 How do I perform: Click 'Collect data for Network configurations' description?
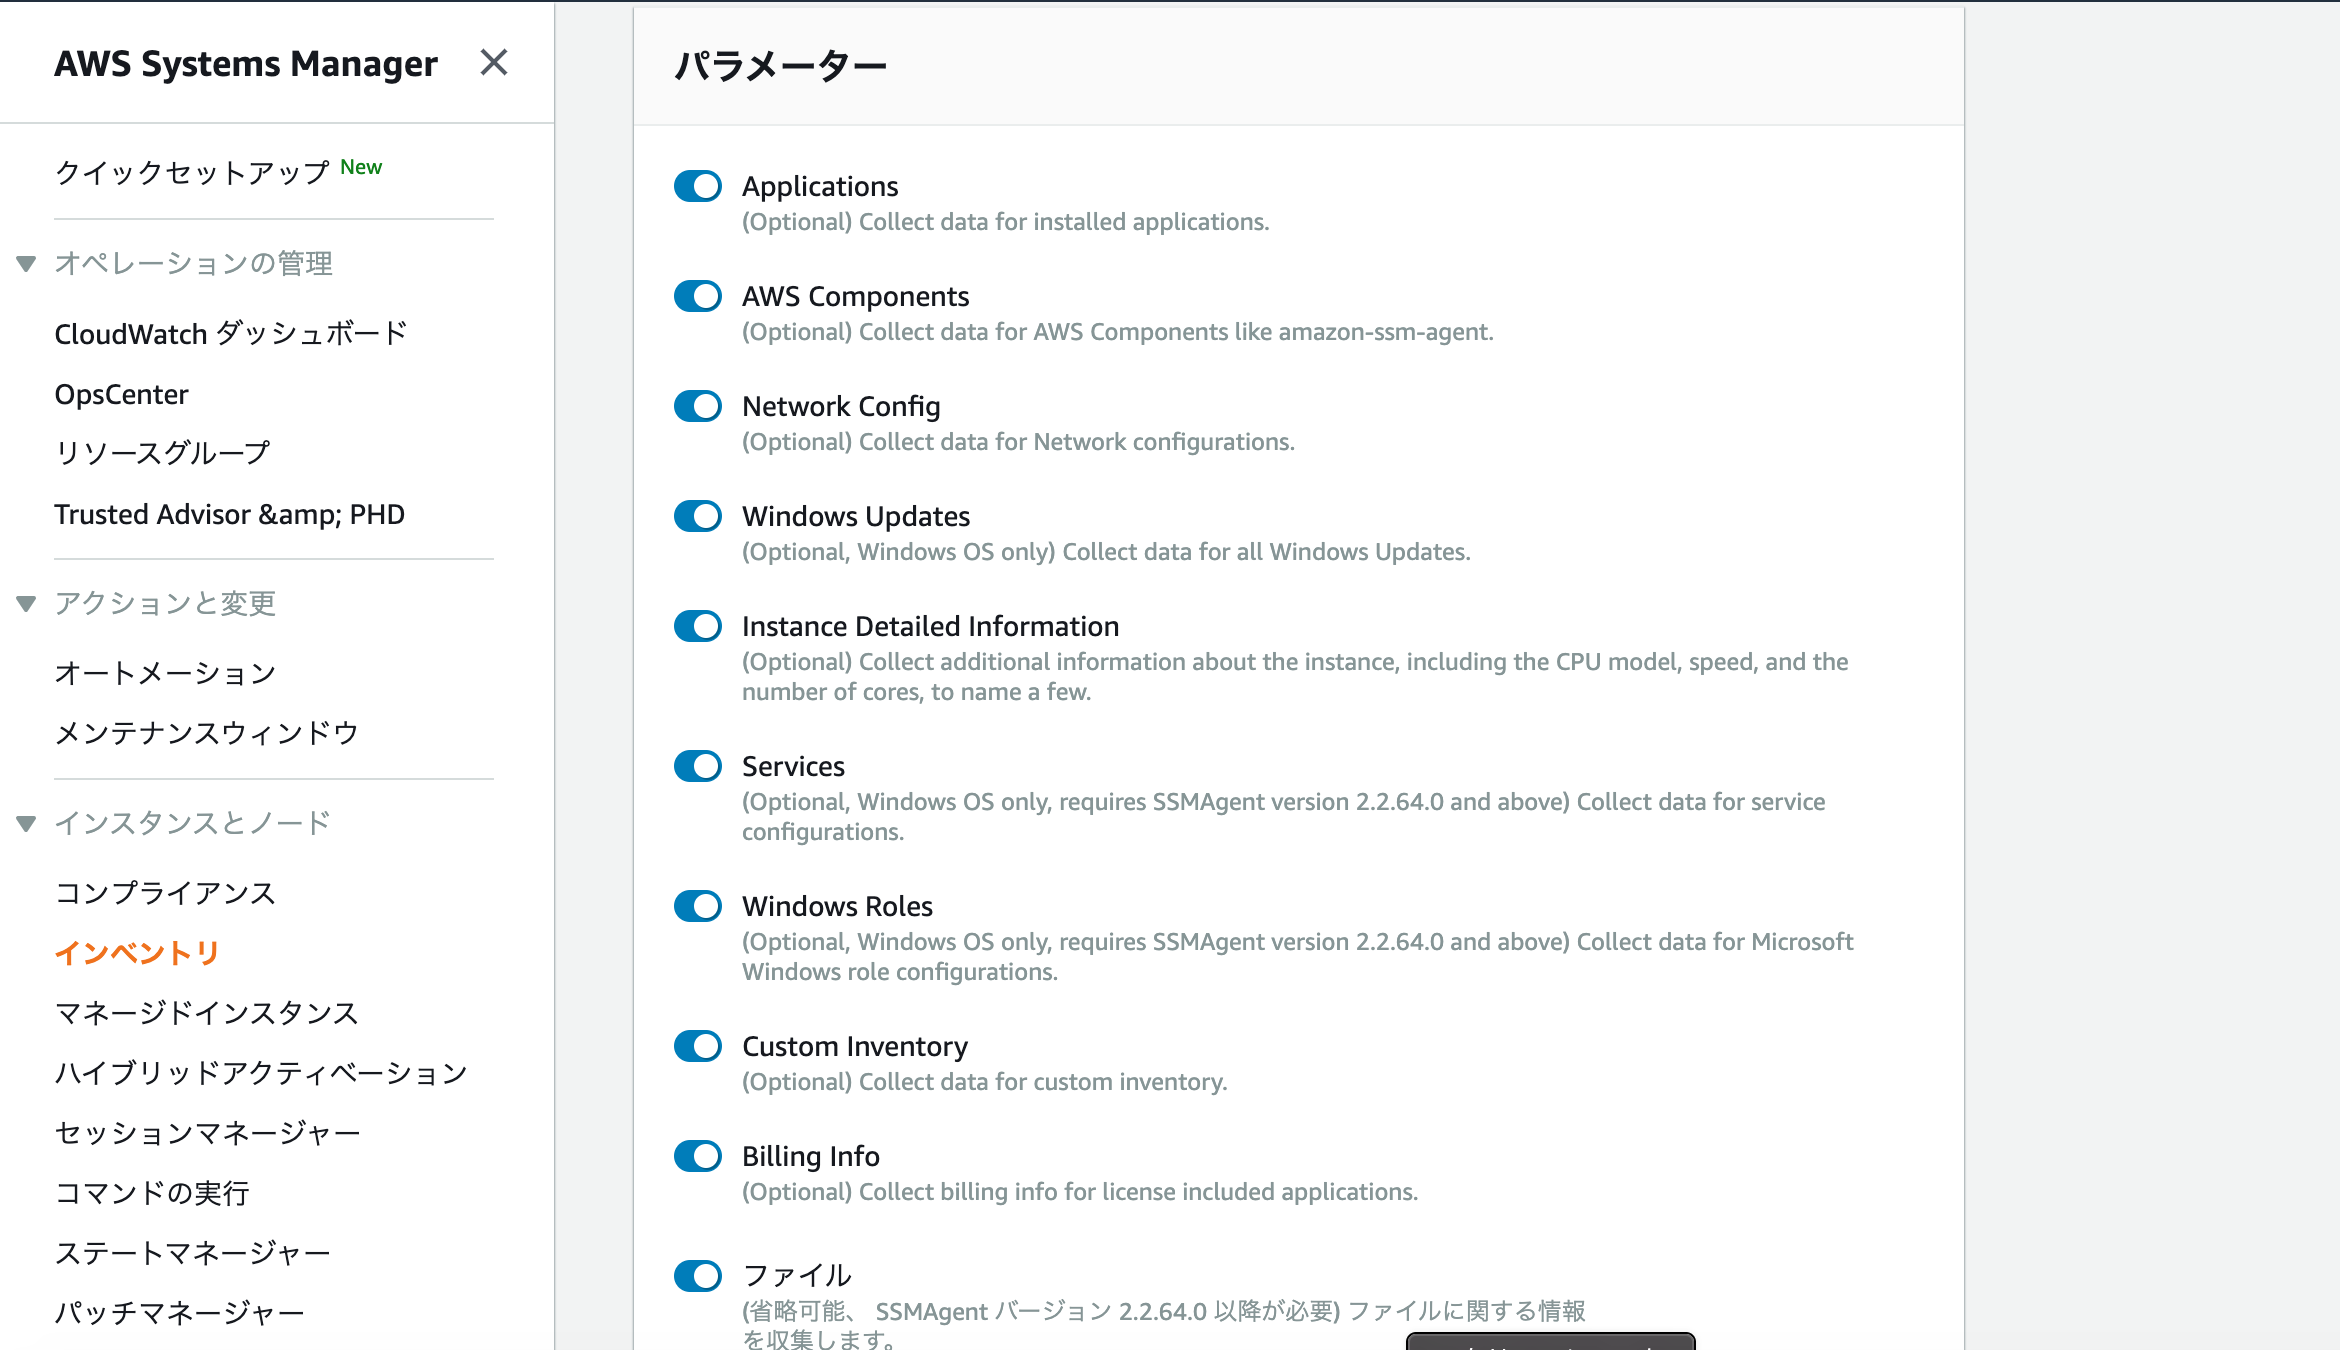pyautogui.click(x=1018, y=442)
